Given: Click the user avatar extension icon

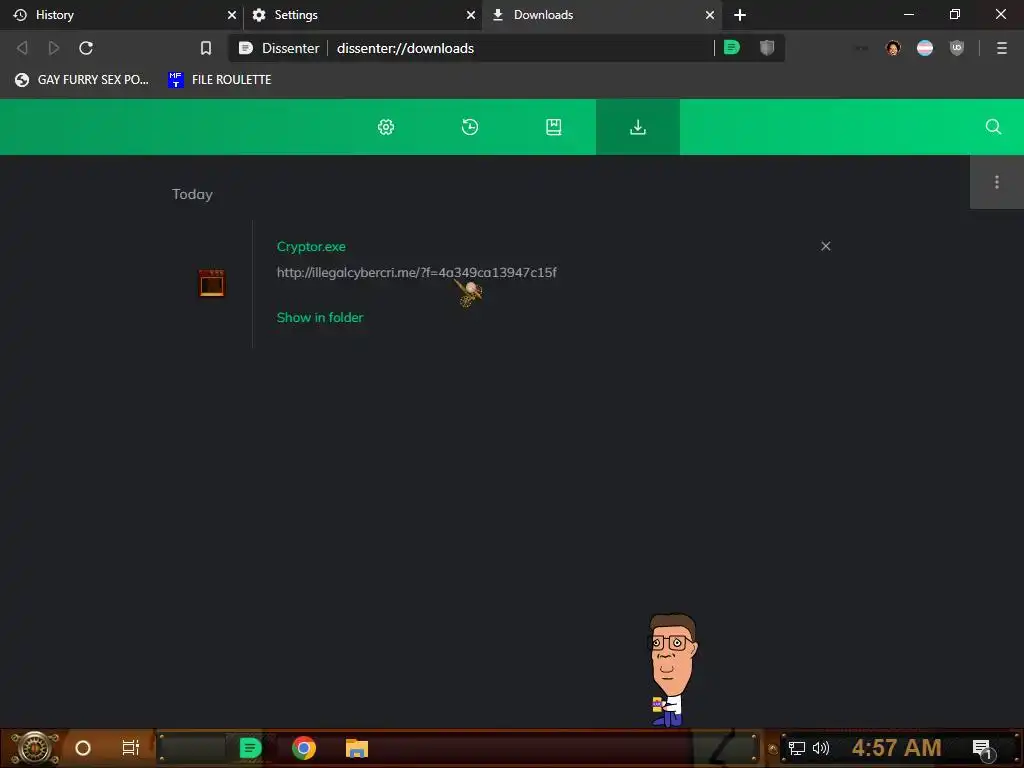Looking at the screenshot, I should (x=893, y=48).
